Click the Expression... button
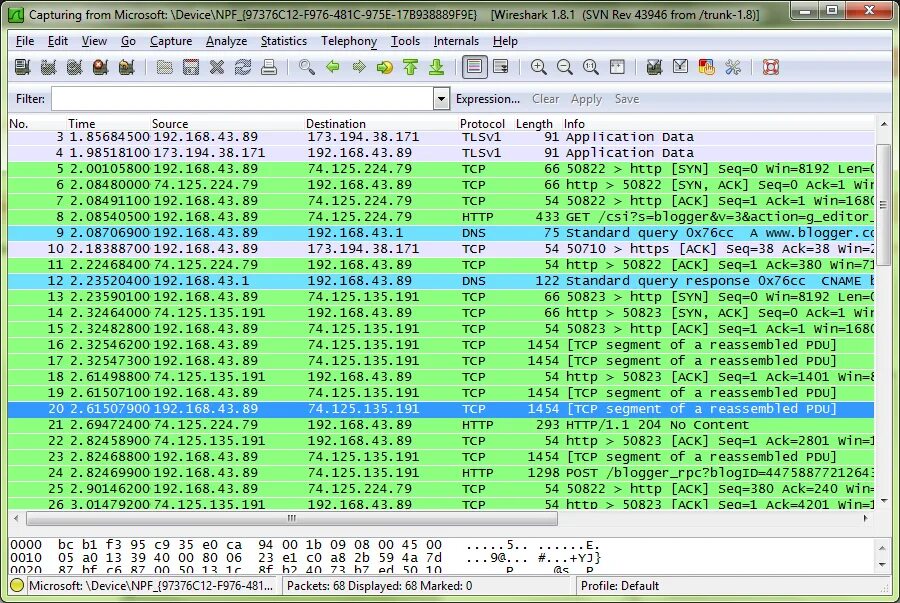 click(488, 99)
